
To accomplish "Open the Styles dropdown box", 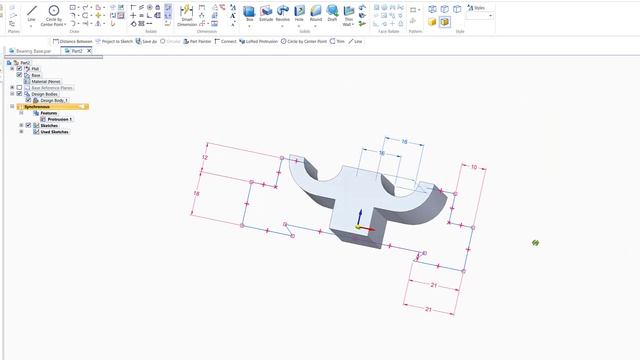I will (480, 16).
